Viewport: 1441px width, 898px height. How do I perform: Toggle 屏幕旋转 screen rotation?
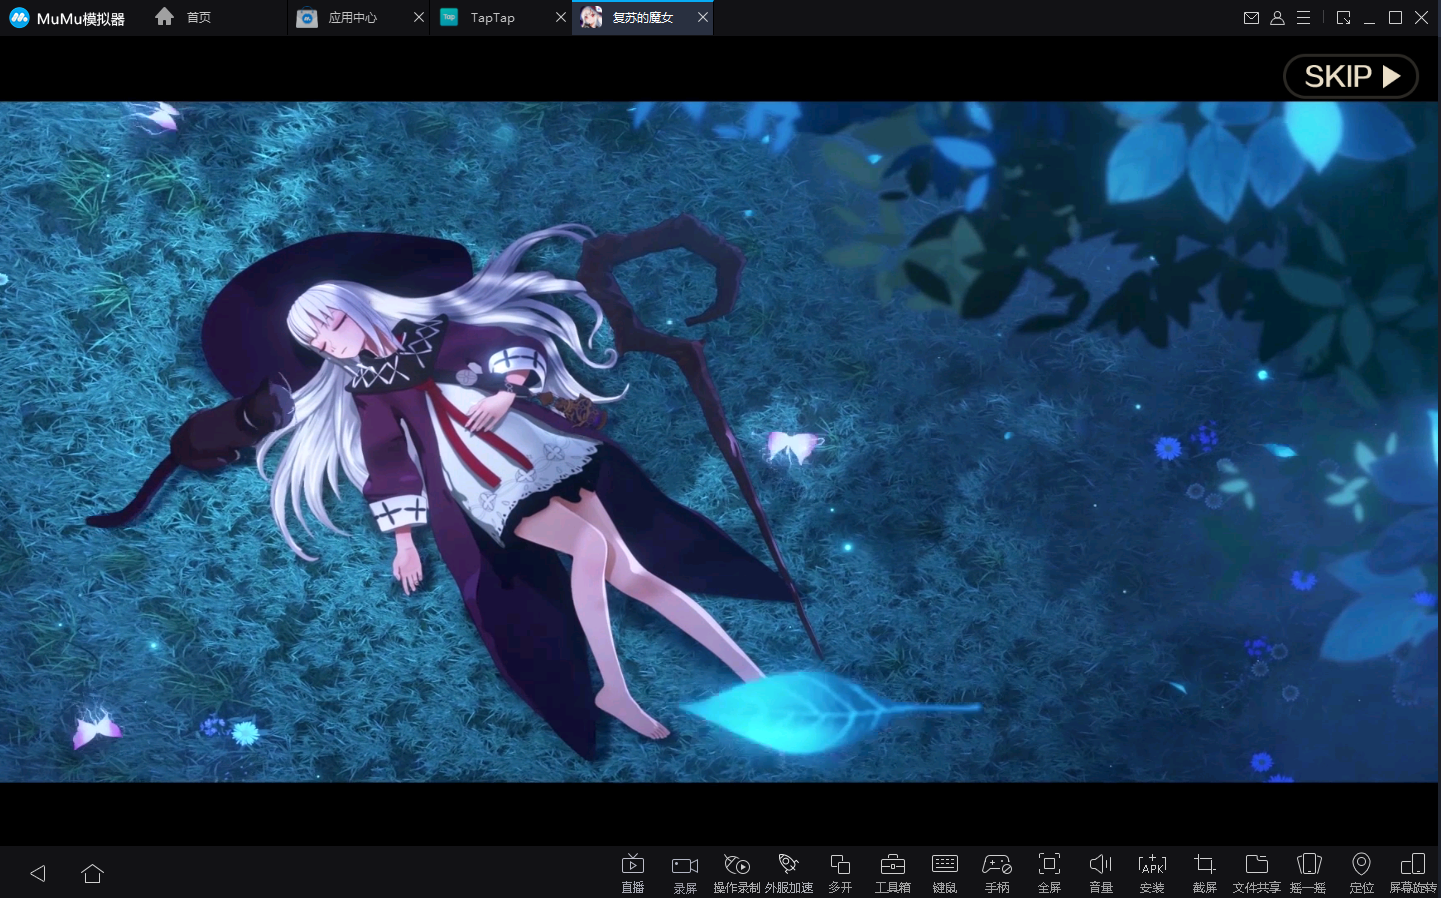tap(1412, 872)
